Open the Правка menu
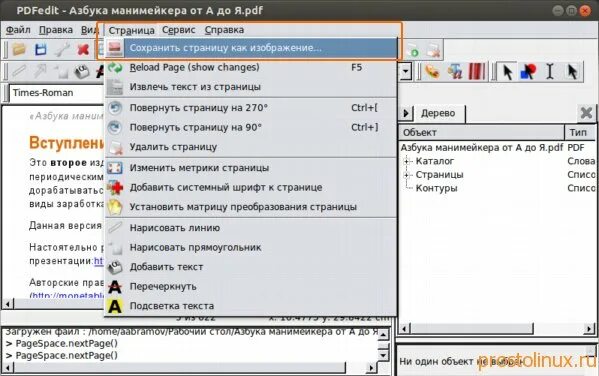This screenshot has width=599, height=376. (x=56, y=30)
